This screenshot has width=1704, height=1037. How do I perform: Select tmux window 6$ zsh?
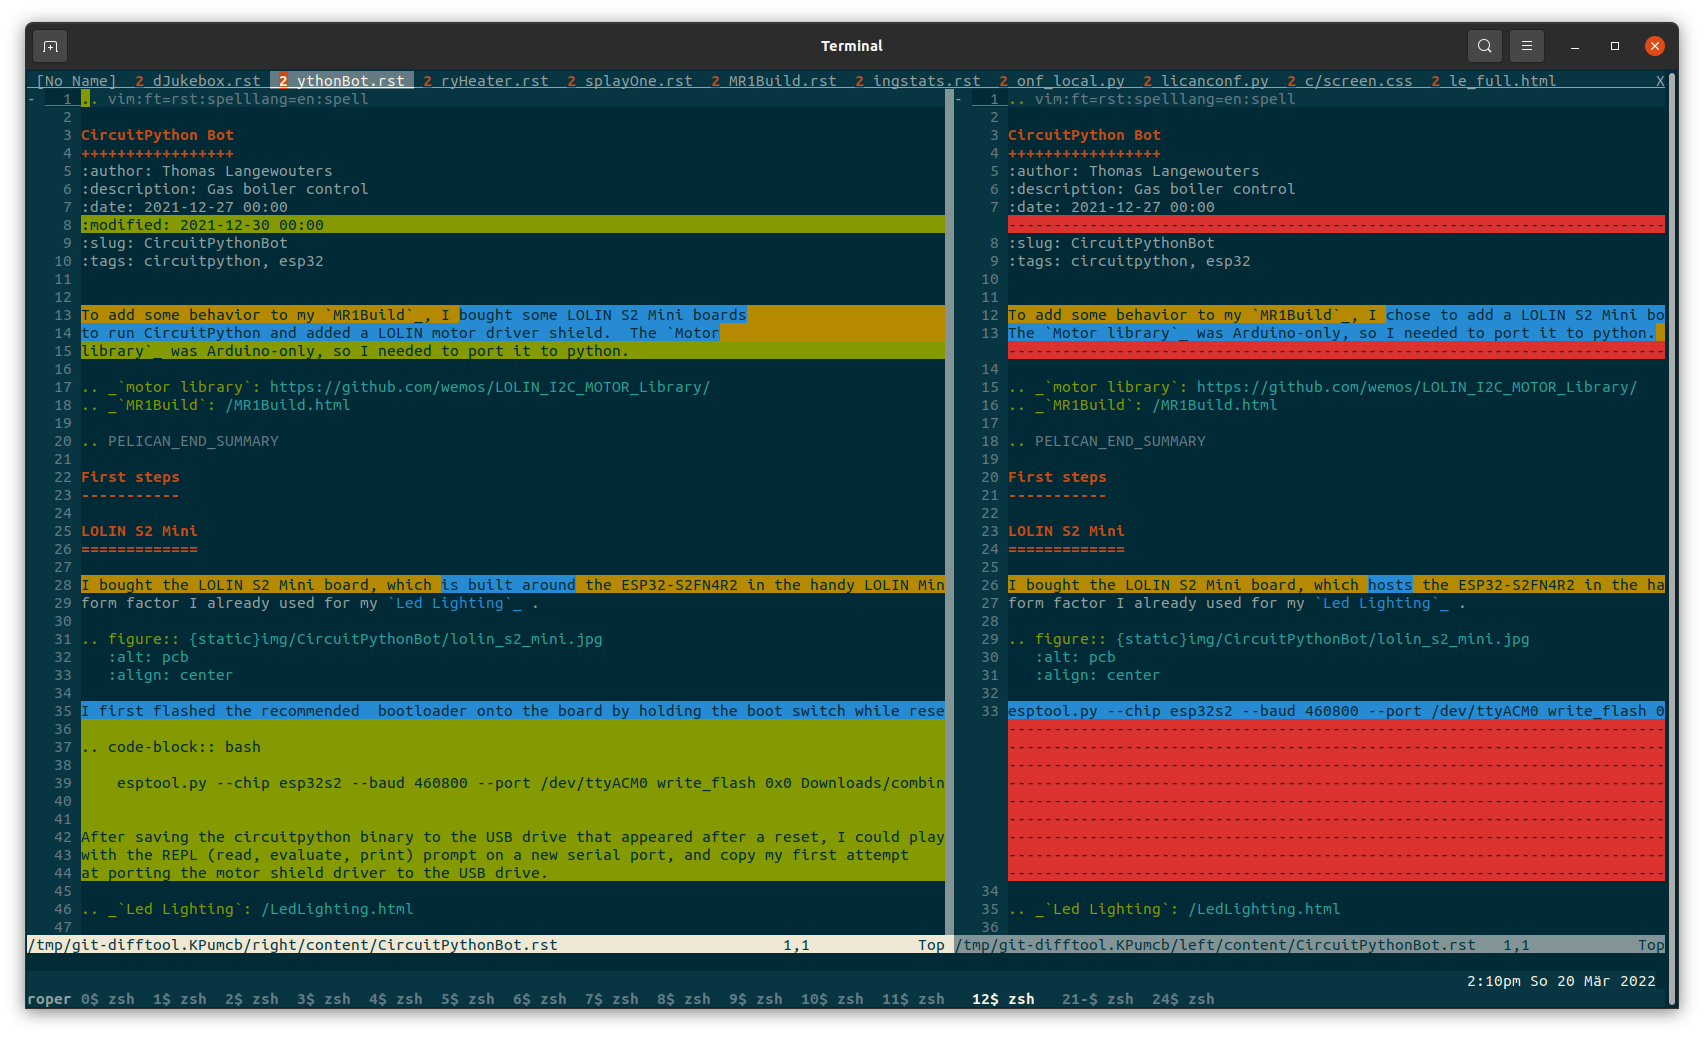click(540, 999)
